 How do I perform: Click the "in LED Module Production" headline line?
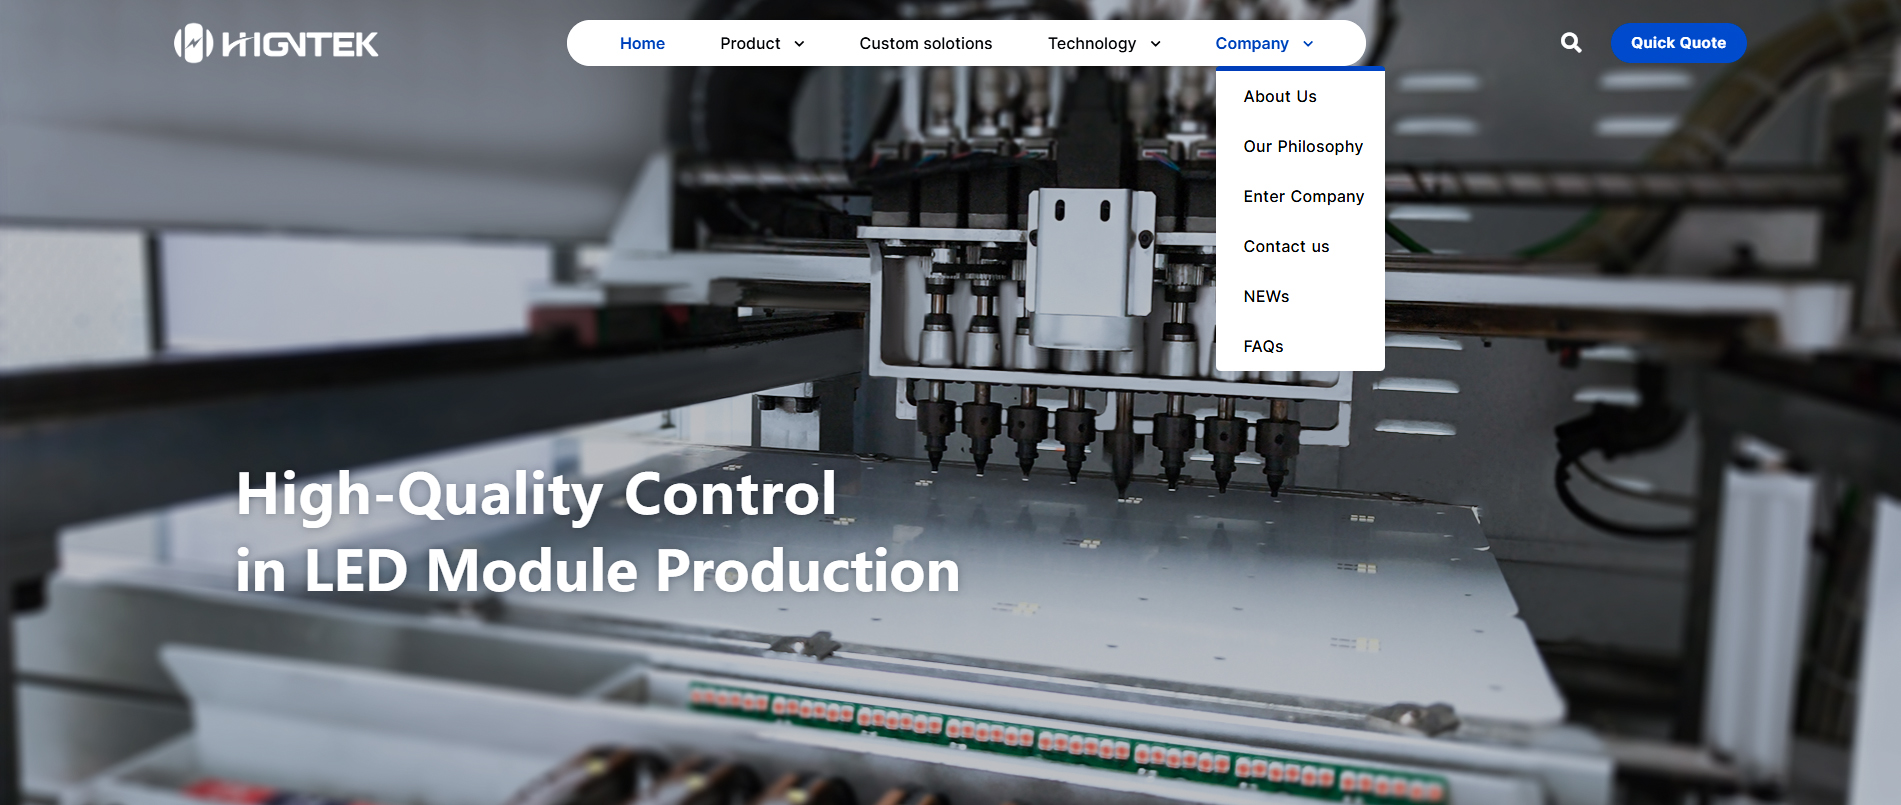pos(597,571)
